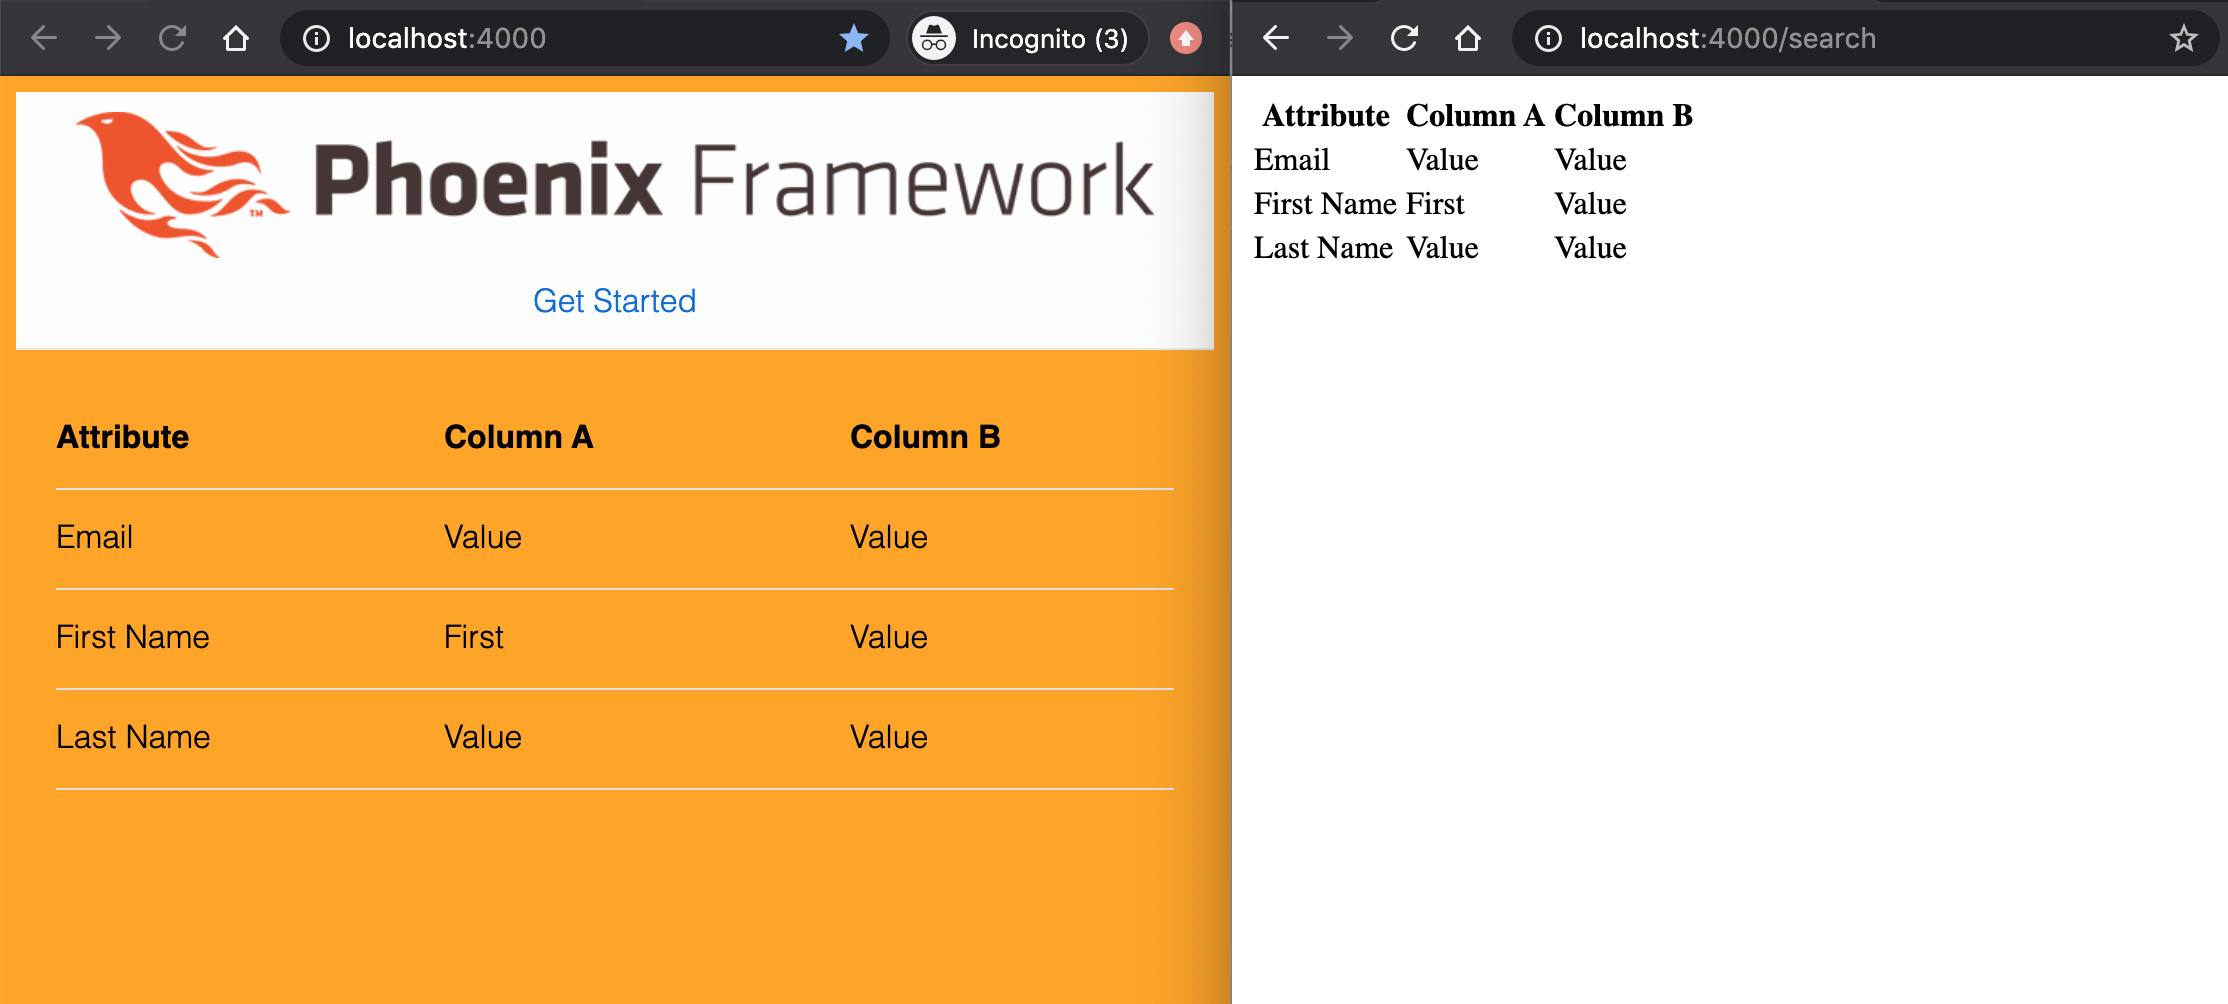The image size is (2228, 1004).
Task: Toggle the bookmark star in right address bar
Action: 2183,38
